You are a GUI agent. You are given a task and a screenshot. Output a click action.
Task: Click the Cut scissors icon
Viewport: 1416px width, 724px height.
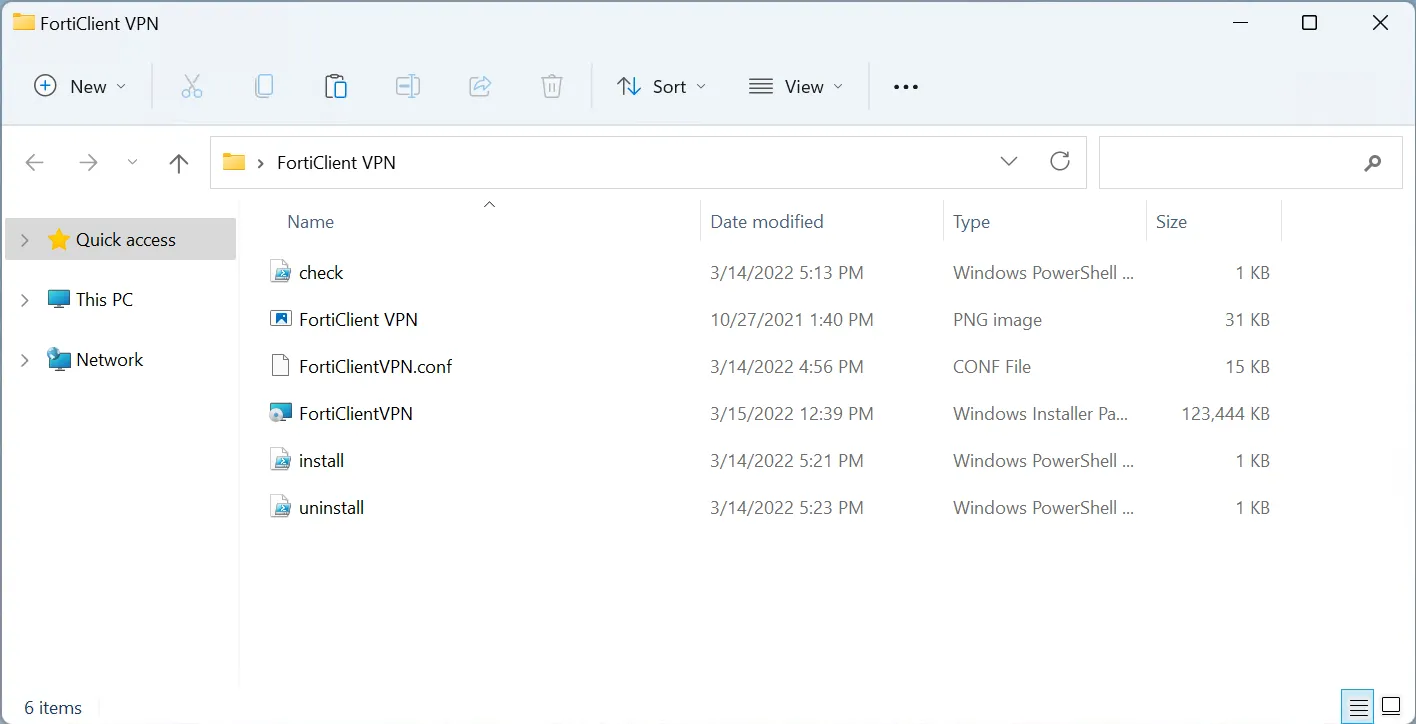pyautogui.click(x=192, y=87)
